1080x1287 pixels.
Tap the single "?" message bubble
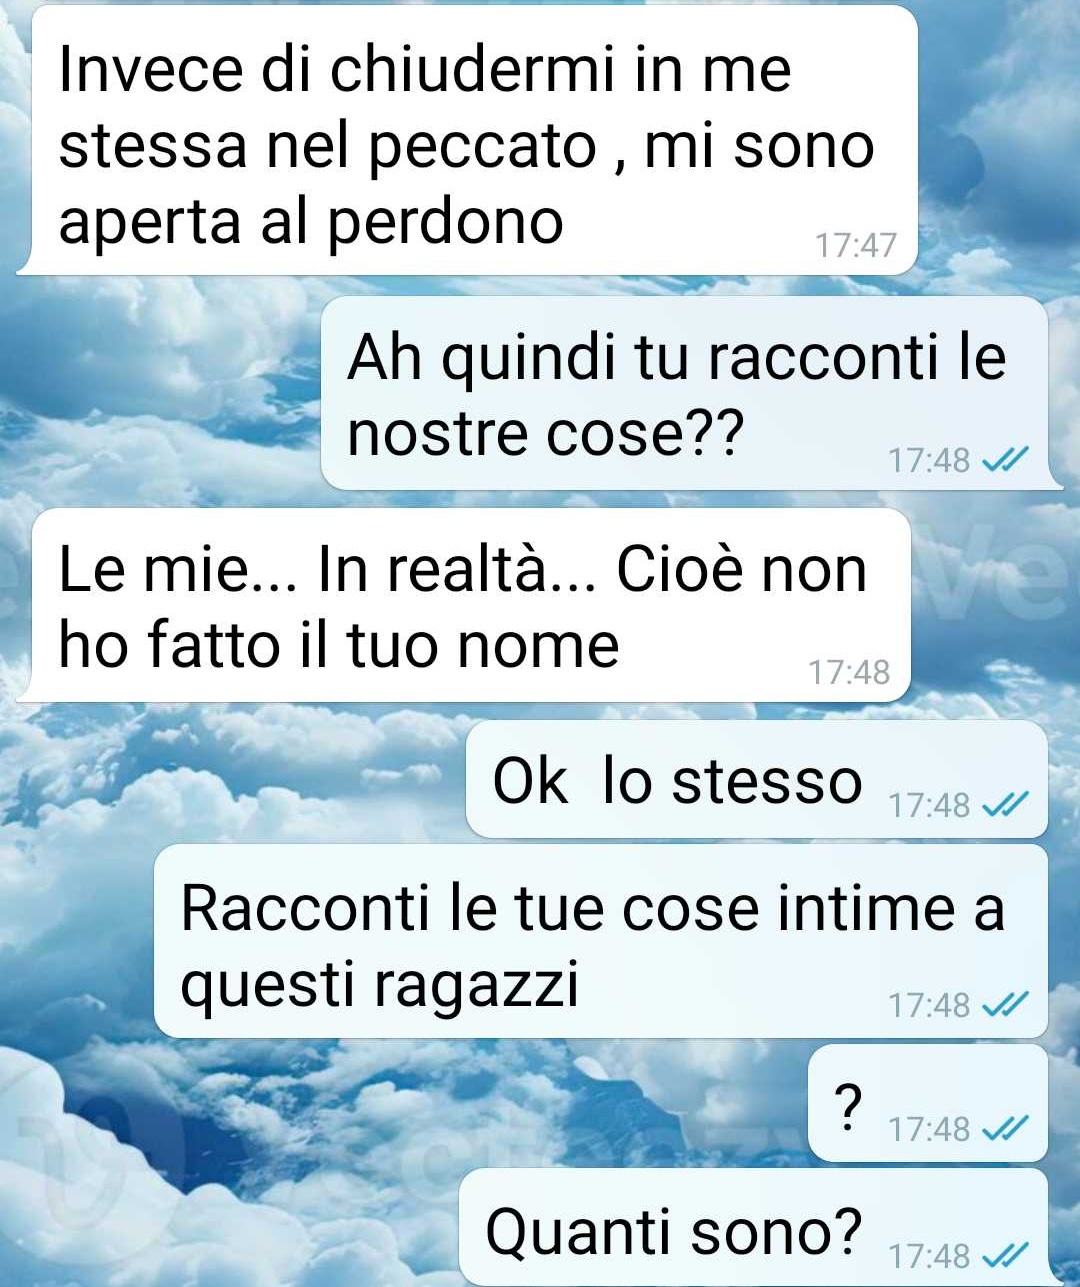pyautogui.click(x=928, y=1103)
